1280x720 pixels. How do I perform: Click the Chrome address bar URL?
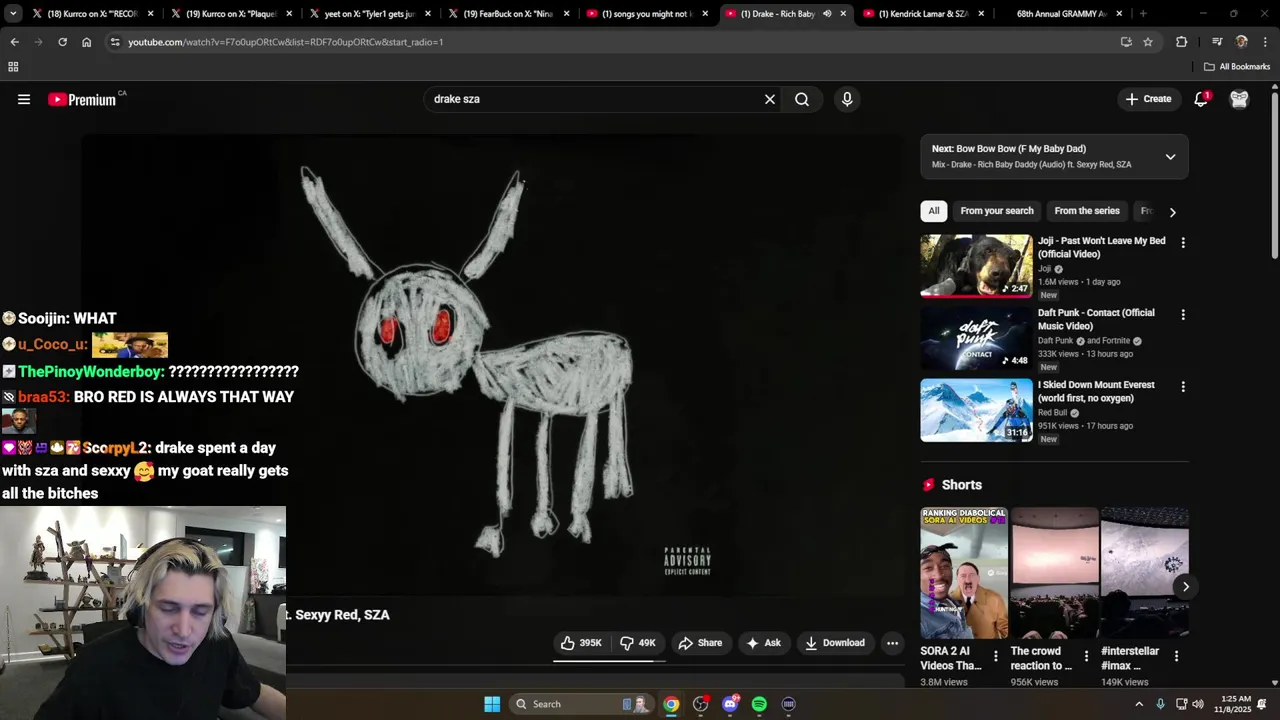[x=285, y=42]
